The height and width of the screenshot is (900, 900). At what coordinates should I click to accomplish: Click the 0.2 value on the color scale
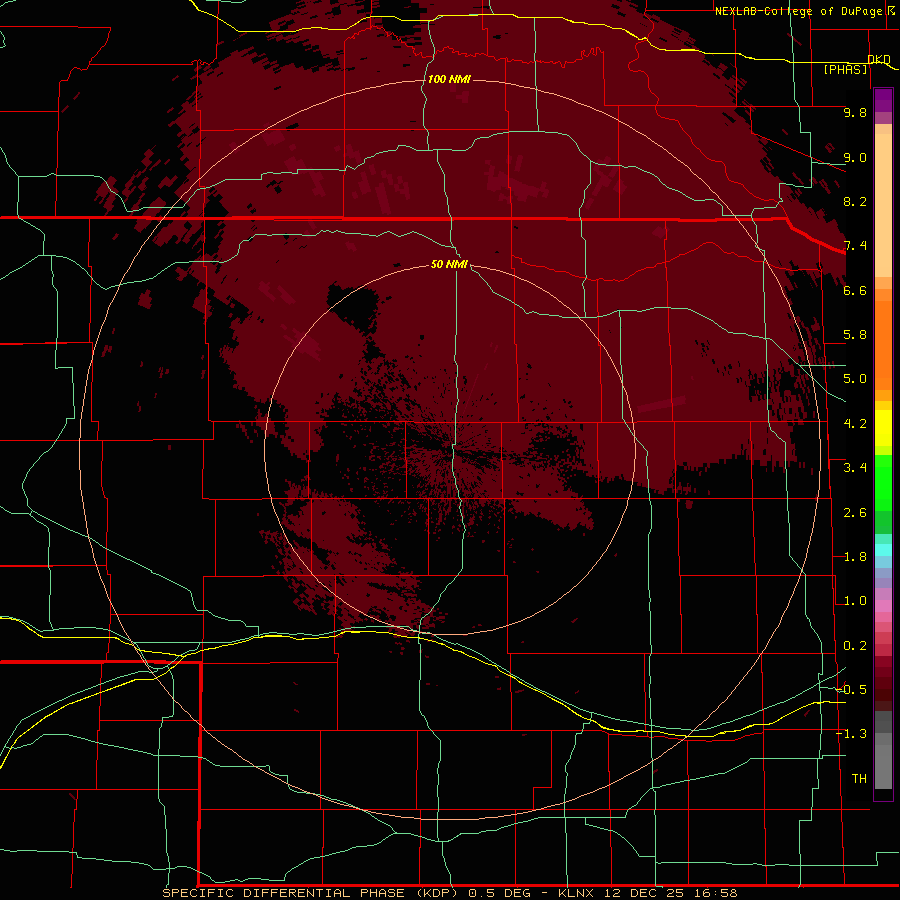tap(855, 646)
